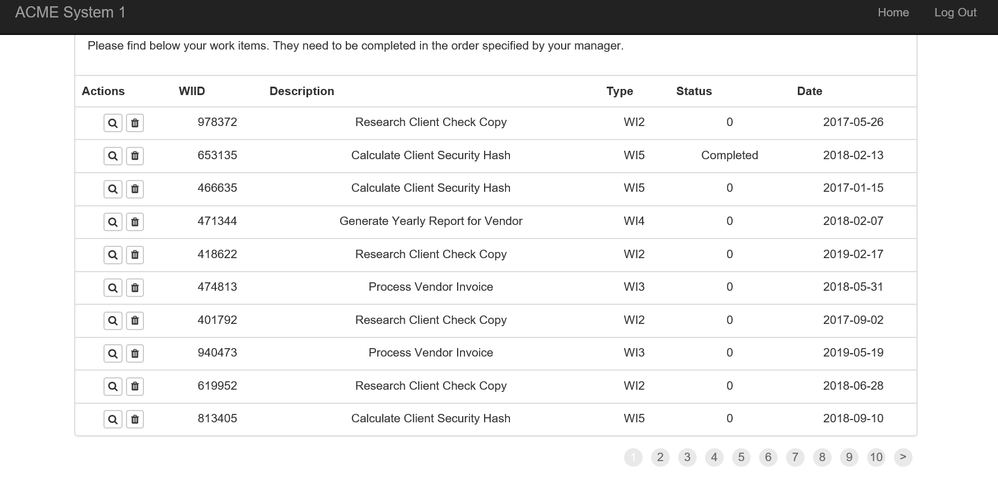Screen dimensions: 998x482
Task: Delete work item 813405
Action: tap(135, 420)
